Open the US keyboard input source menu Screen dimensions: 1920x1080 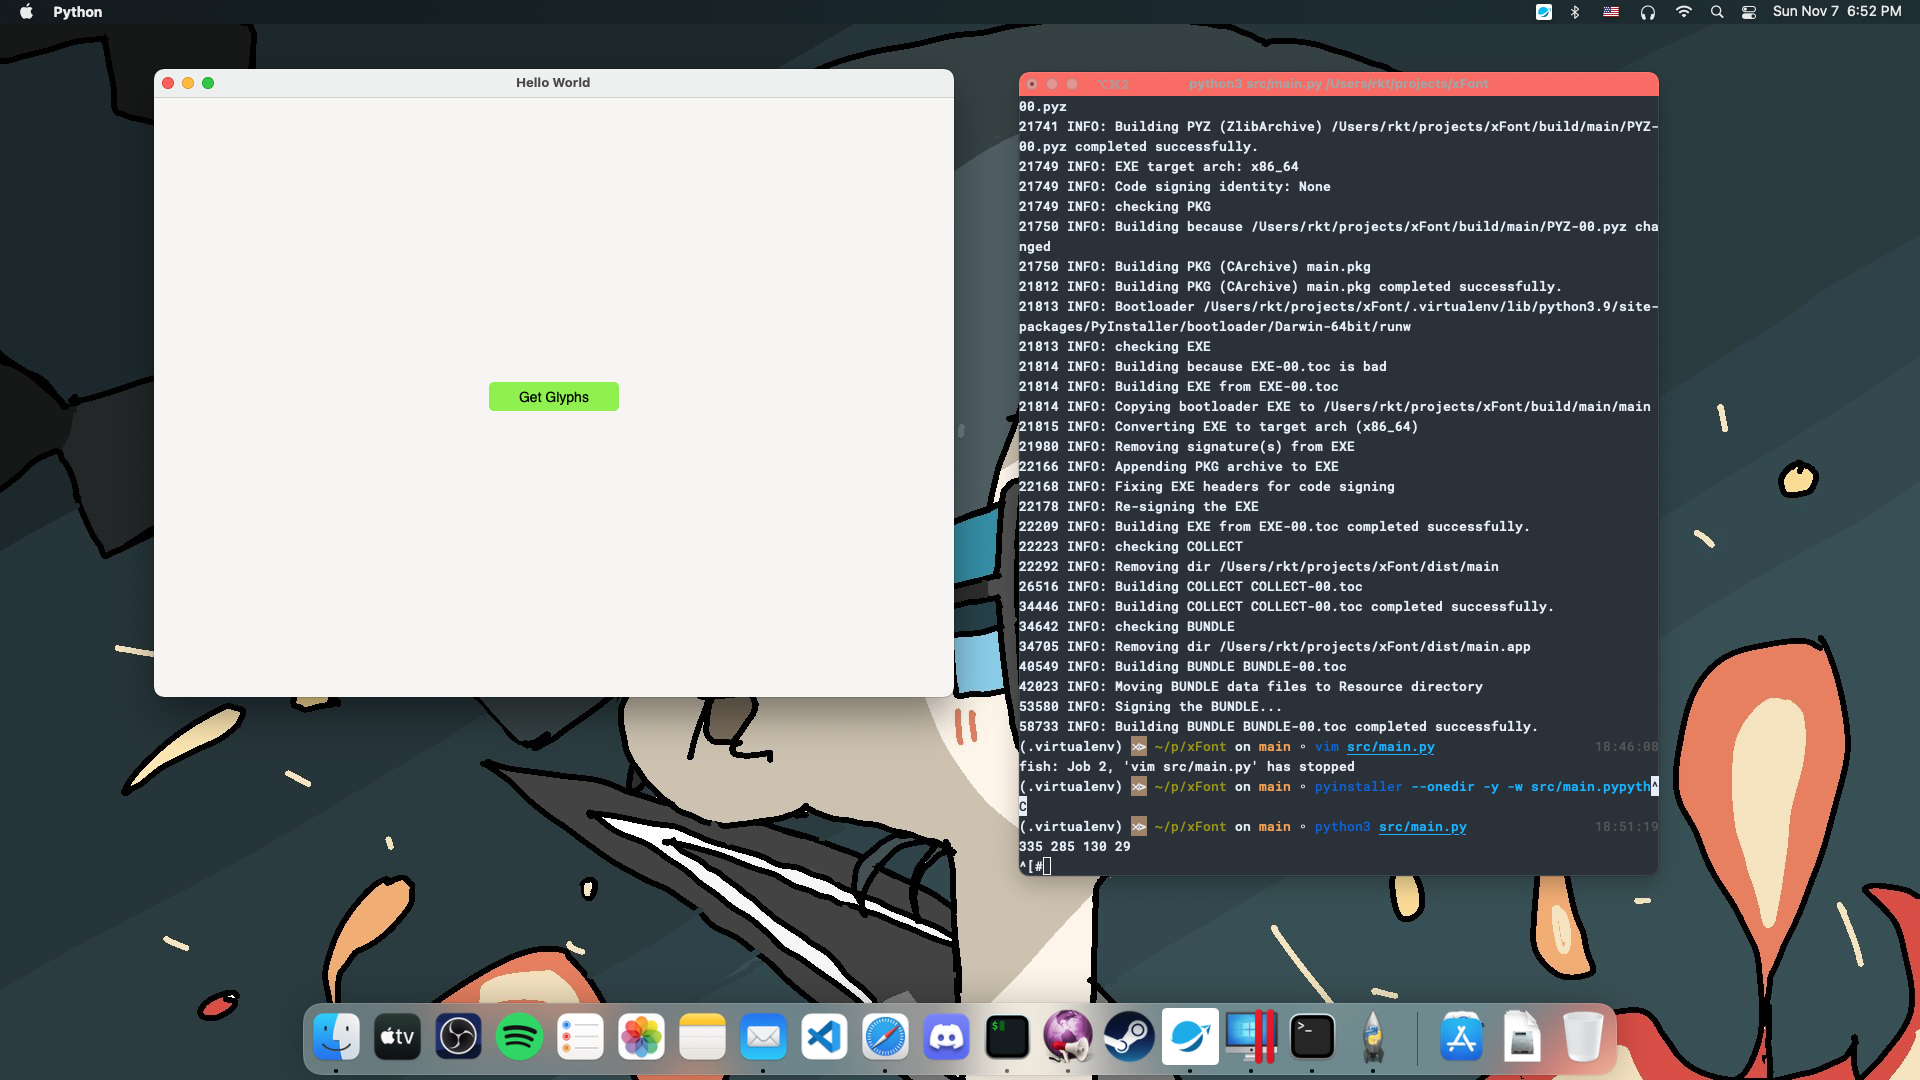tap(1611, 12)
